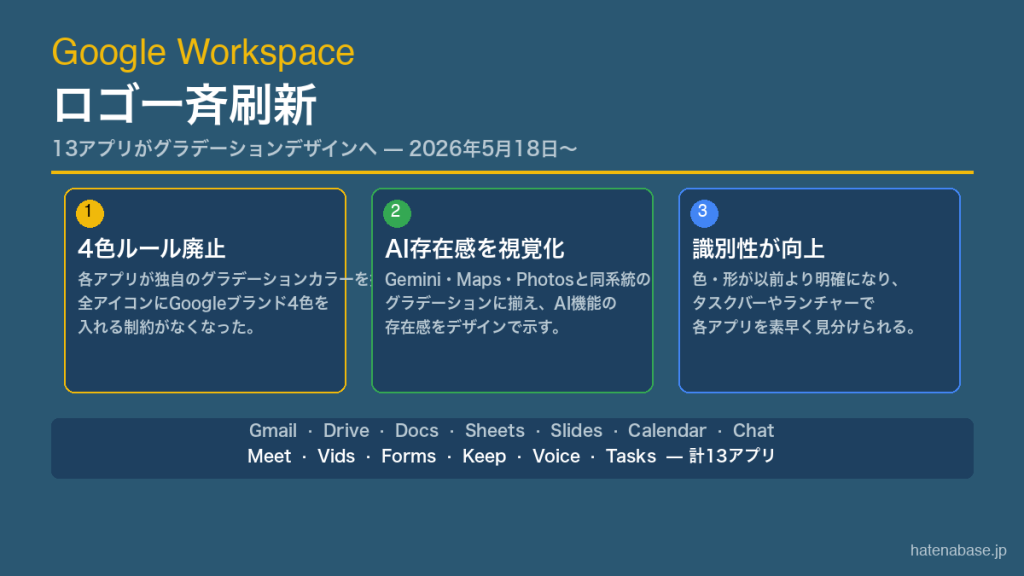
Task: Click the line "全アイコンにGoogleブランド4色を"
Action: 203,303
